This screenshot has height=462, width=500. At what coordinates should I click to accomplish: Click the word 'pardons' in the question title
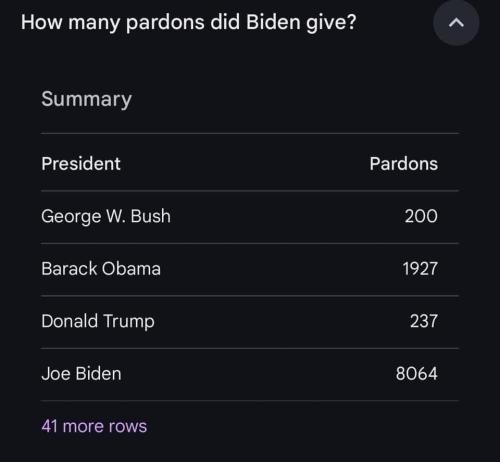pyautogui.click(x=165, y=23)
